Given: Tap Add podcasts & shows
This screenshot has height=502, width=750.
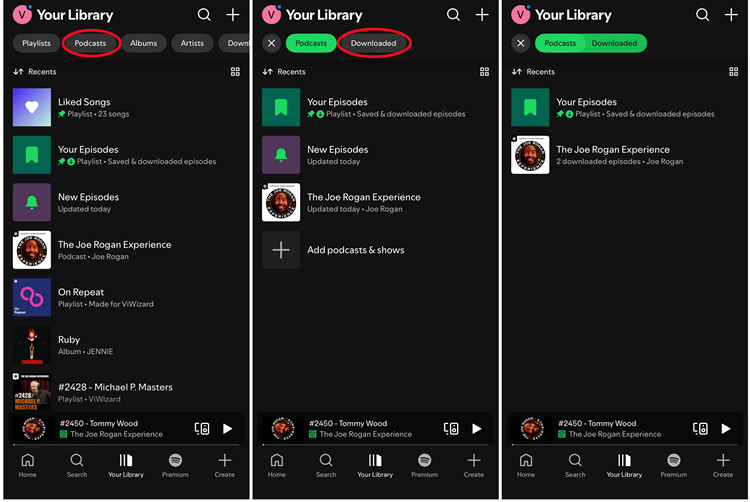Looking at the screenshot, I should point(375,250).
